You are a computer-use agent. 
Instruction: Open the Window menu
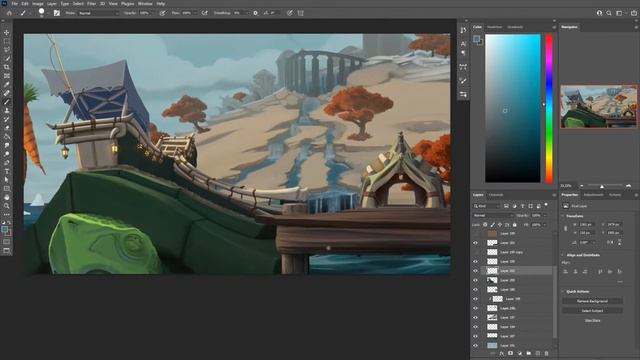[x=145, y=3]
